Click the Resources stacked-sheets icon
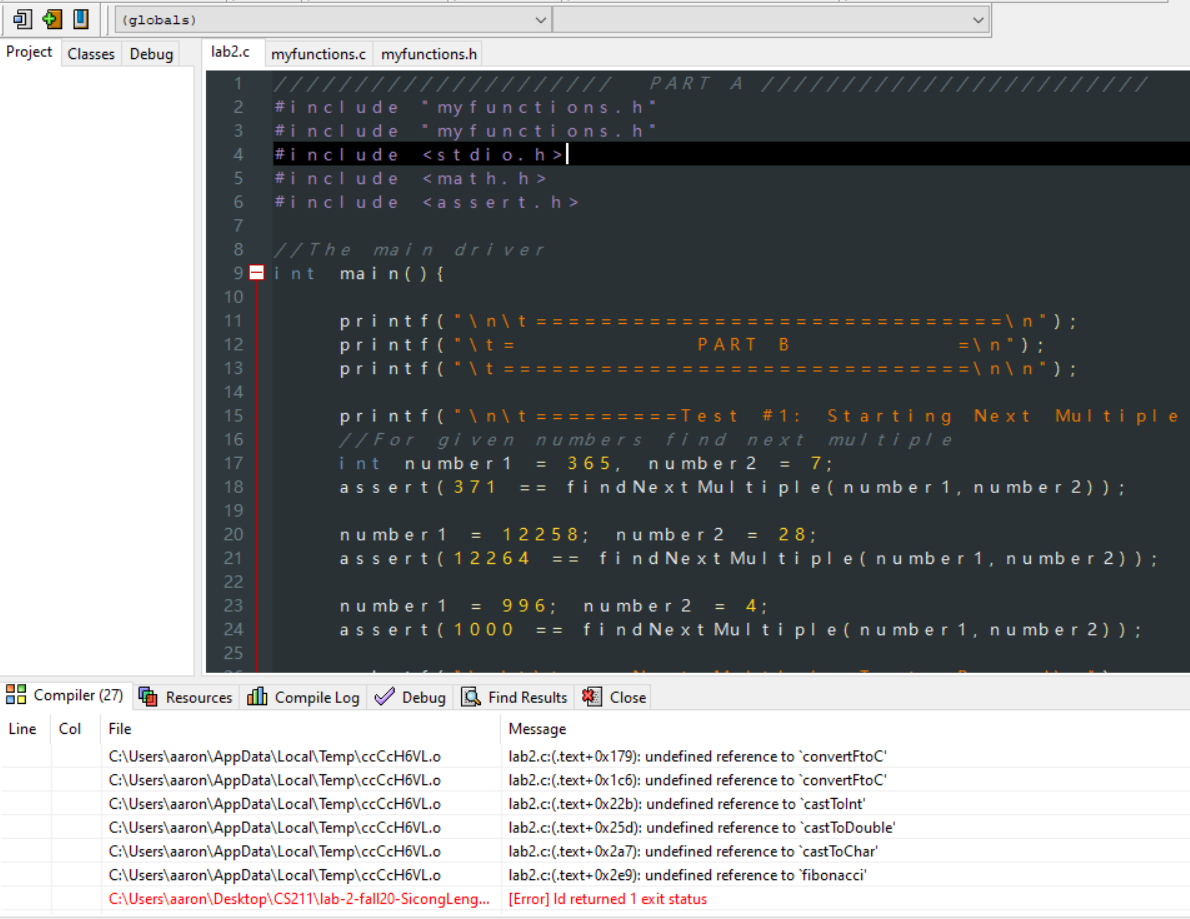Viewport: 1190px width, 919px height. pos(148,697)
